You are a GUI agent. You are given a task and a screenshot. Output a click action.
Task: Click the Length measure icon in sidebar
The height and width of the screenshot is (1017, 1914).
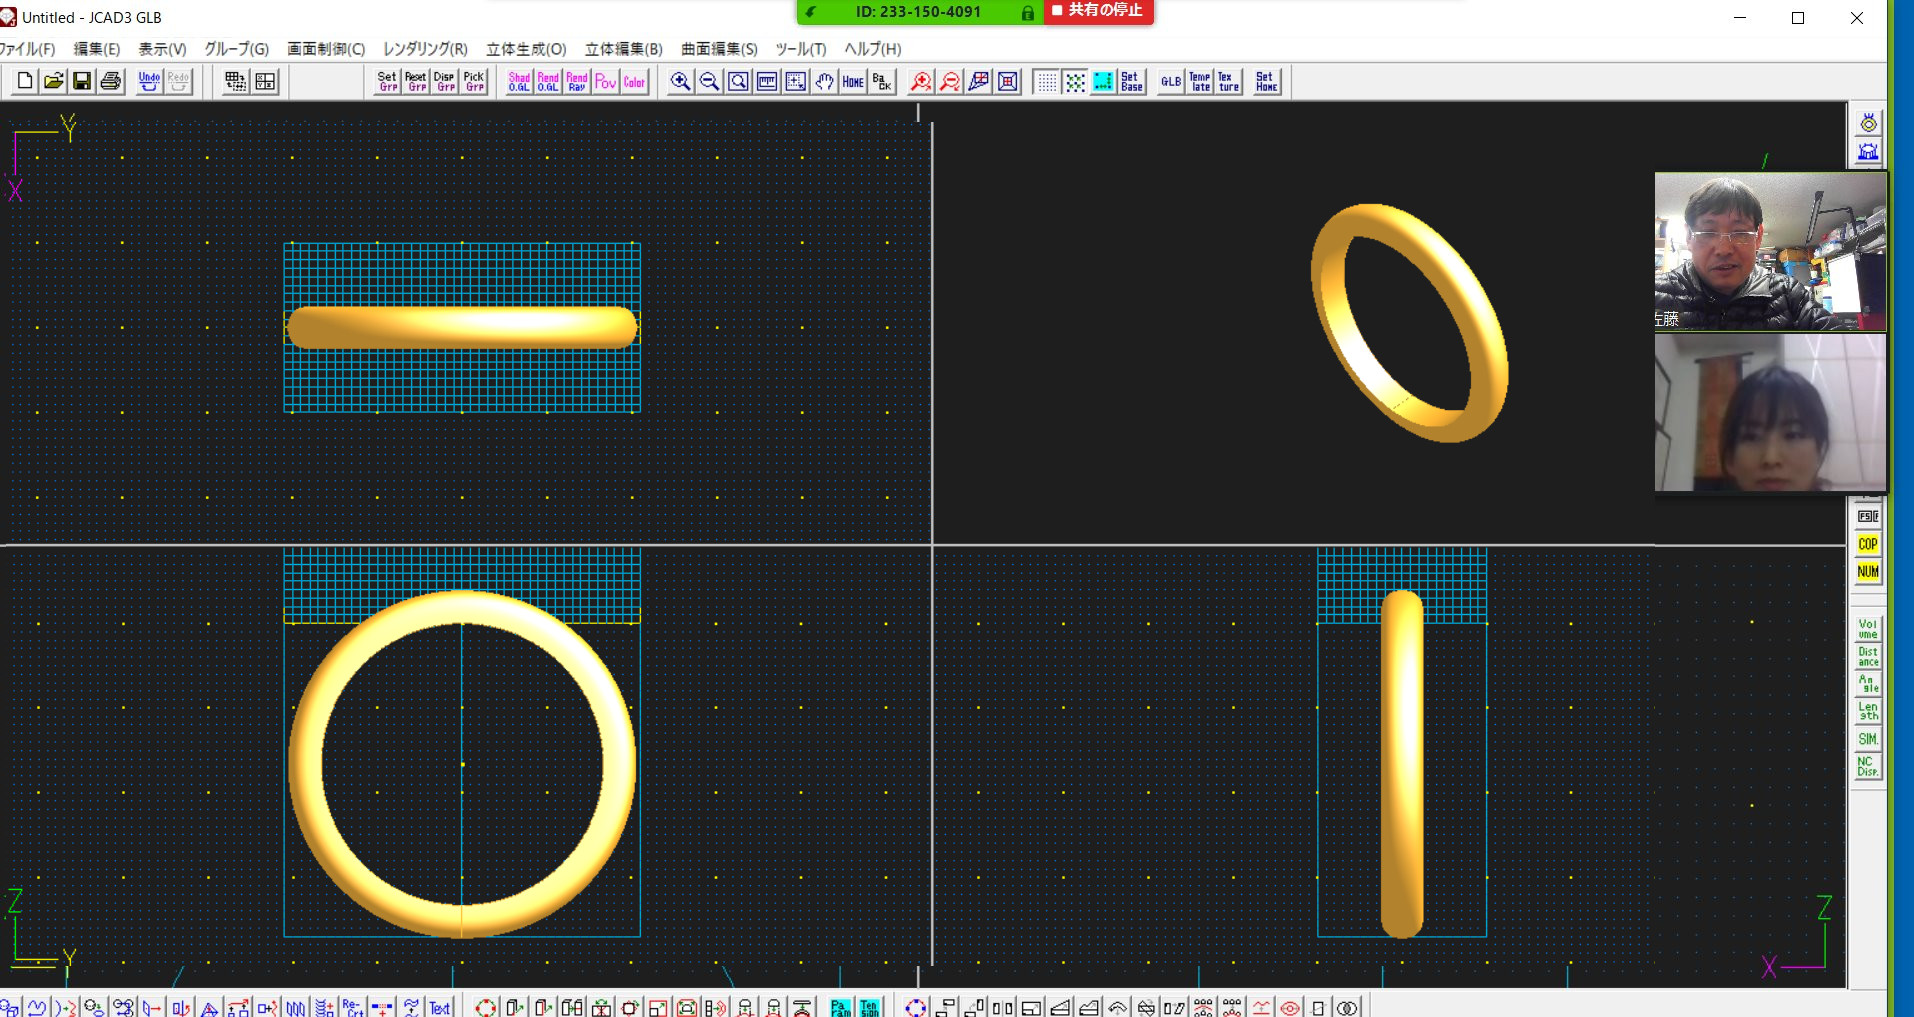1868,711
